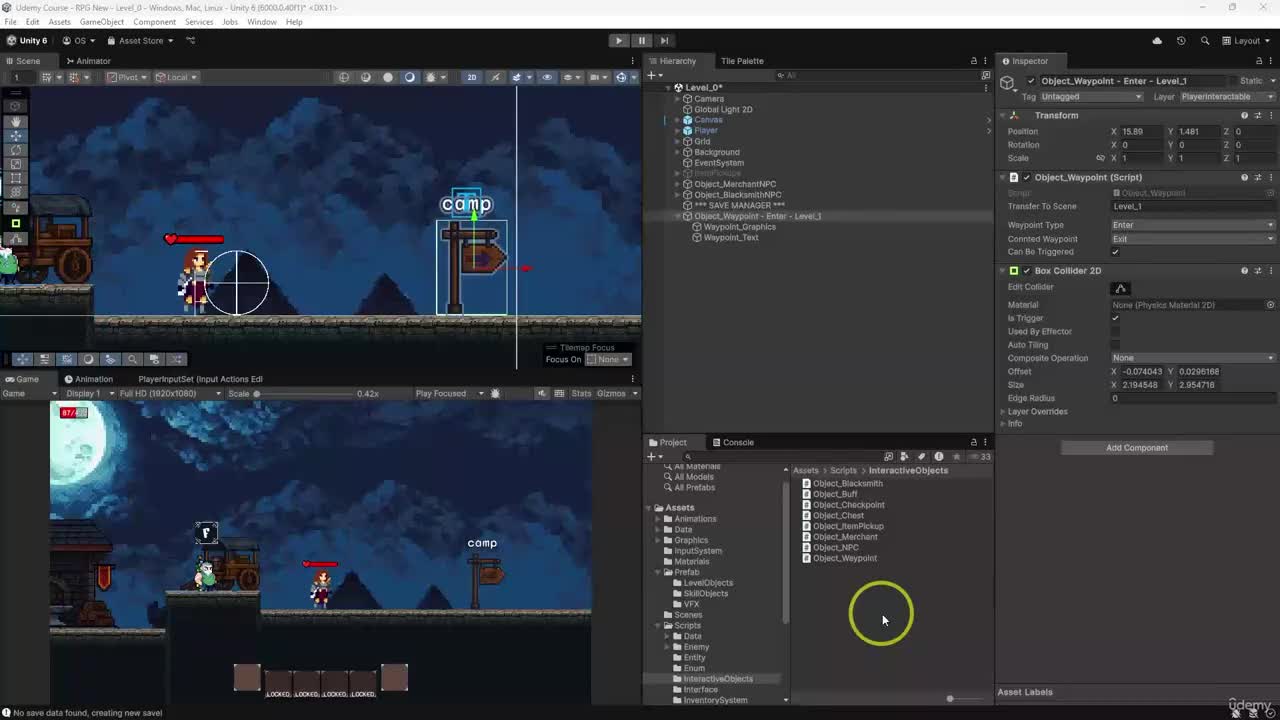Toggle Object_Waypoint script enabled checkbox
The height and width of the screenshot is (720, 1280).
[x=1026, y=177]
